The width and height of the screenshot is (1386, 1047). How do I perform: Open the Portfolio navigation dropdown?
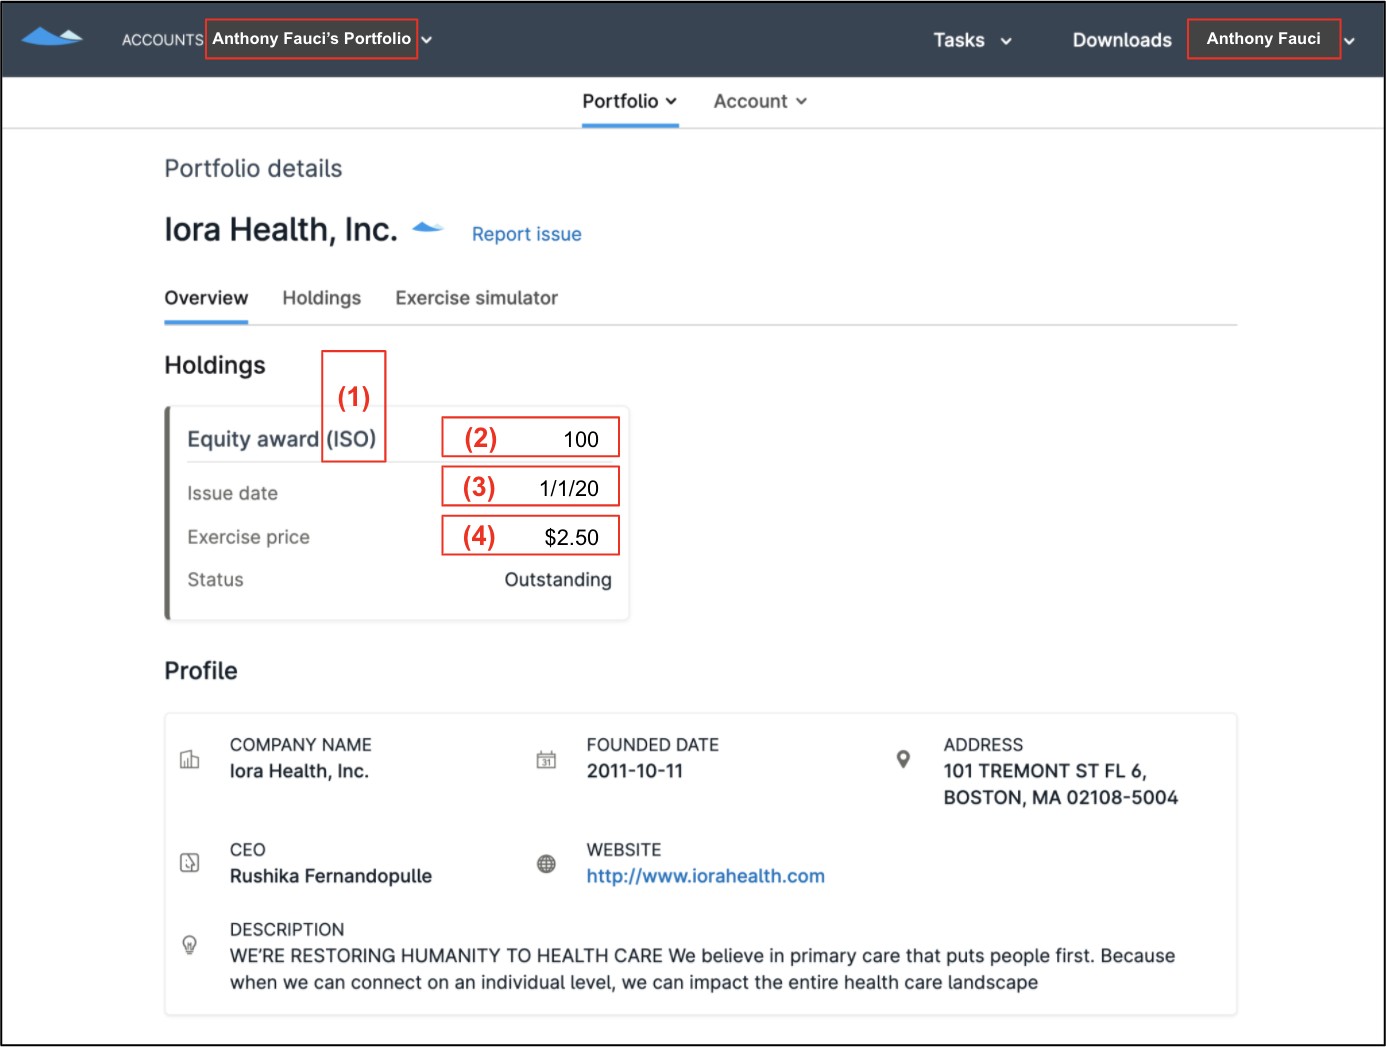coord(629,101)
